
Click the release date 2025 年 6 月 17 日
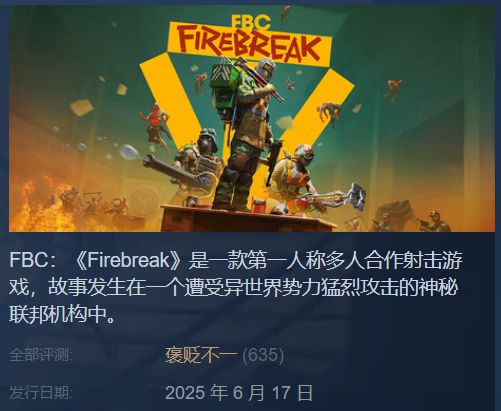(239, 393)
